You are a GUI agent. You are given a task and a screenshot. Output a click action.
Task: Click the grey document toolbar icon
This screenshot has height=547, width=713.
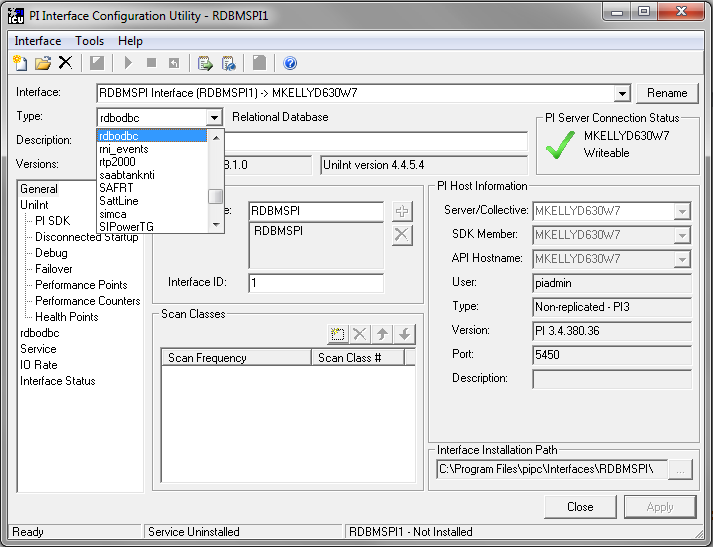(x=259, y=63)
